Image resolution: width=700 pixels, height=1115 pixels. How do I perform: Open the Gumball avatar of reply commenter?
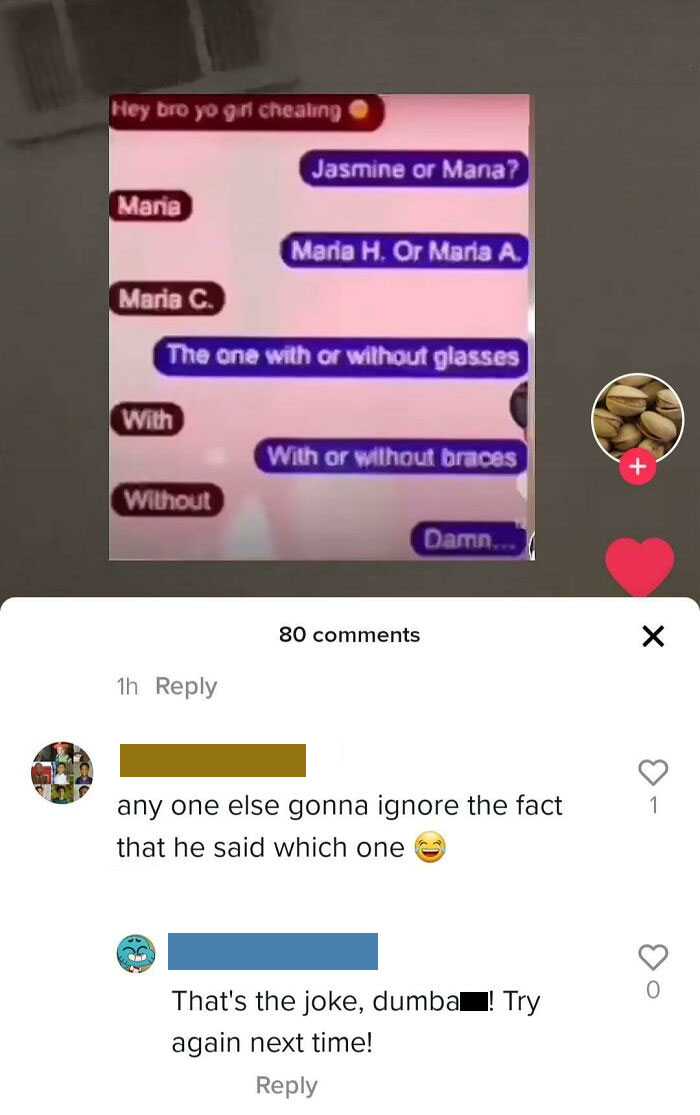point(136,954)
